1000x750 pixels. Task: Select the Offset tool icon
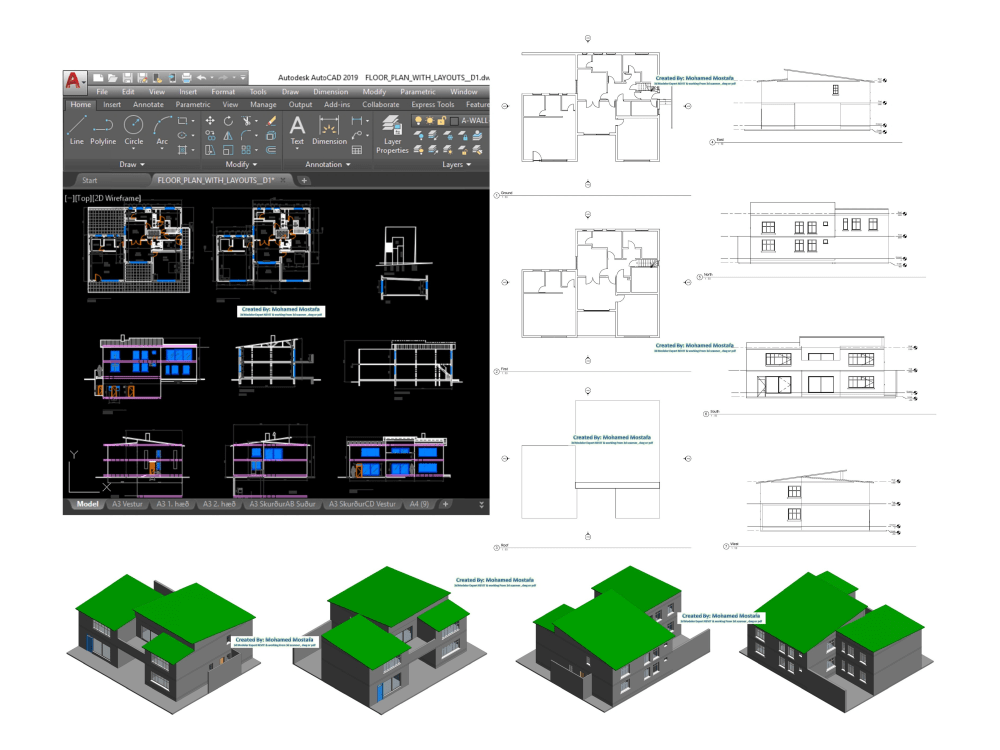271,150
